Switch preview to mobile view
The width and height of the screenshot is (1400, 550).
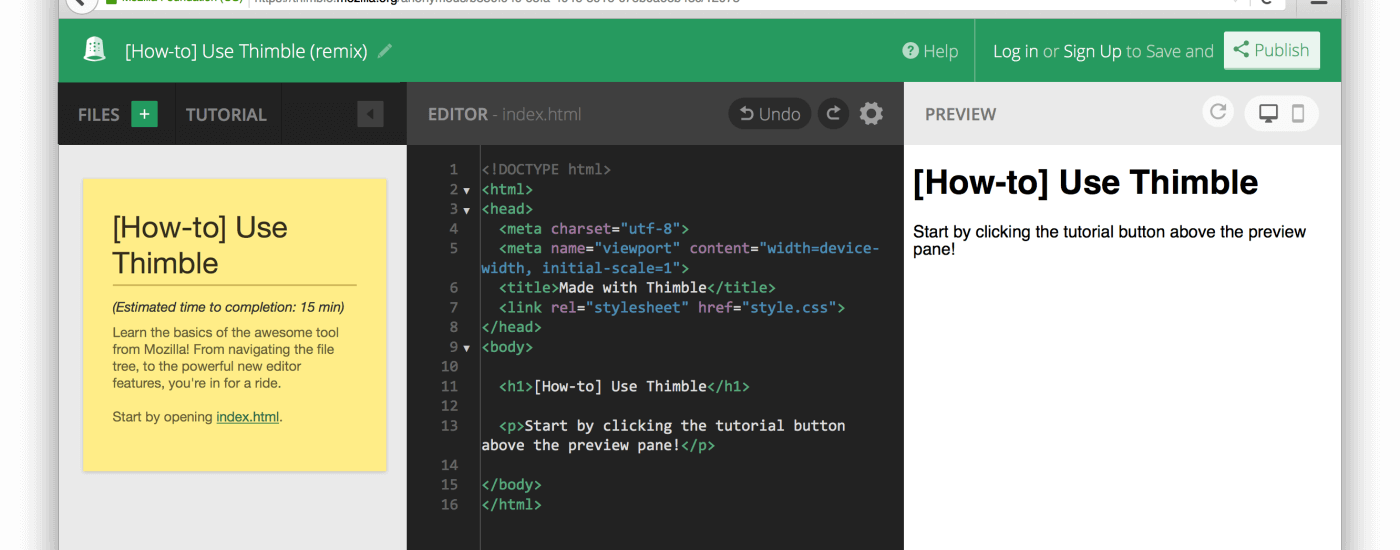pyautogui.click(x=1298, y=114)
